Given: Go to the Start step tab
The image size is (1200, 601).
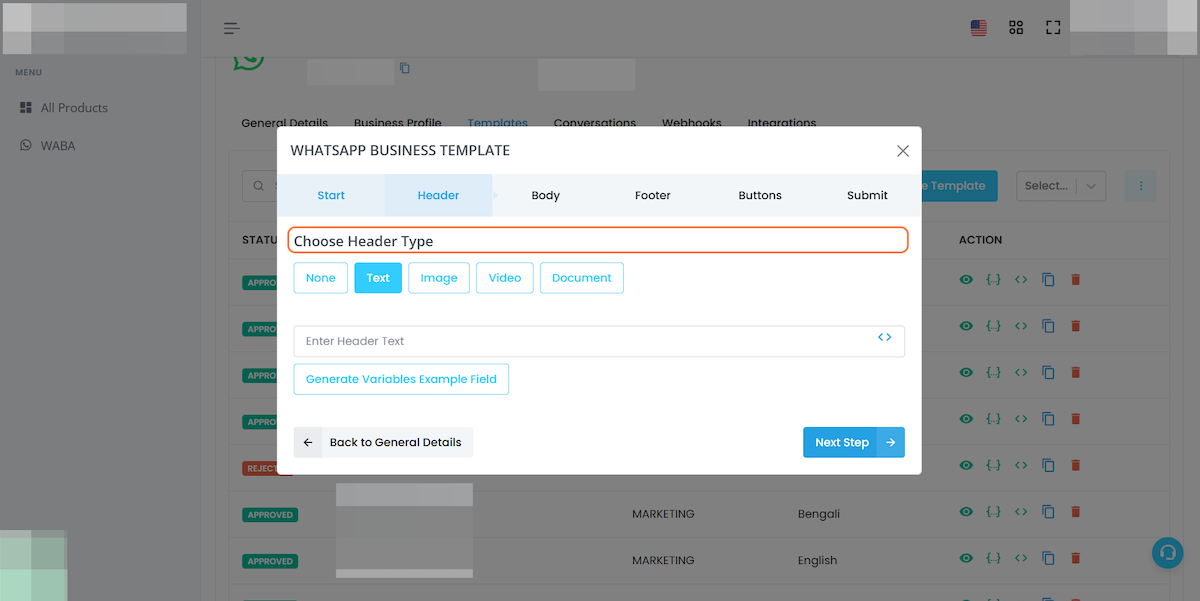Looking at the screenshot, I should pos(331,195).
